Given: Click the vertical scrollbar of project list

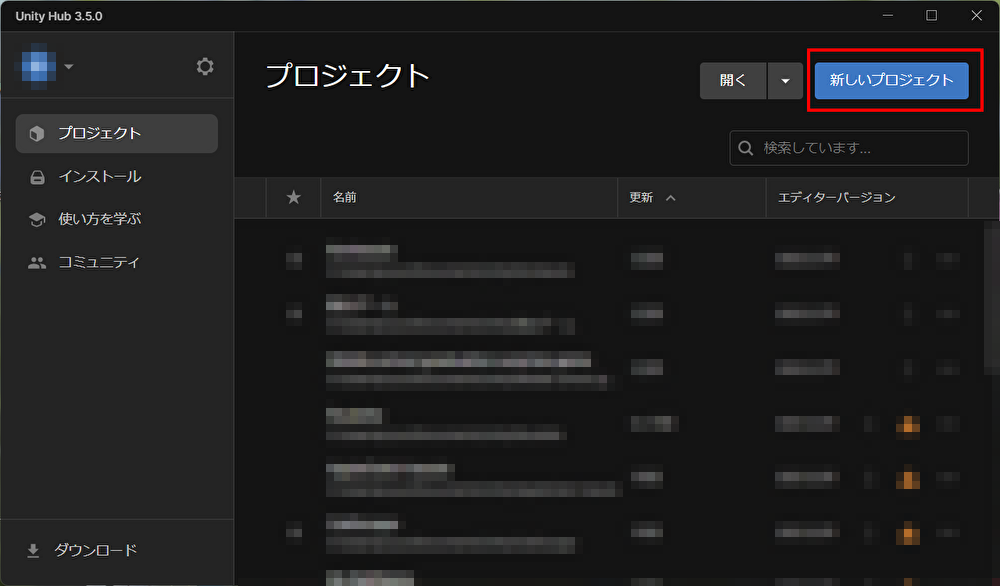Looking at the screenshot, I should (992, 297).
